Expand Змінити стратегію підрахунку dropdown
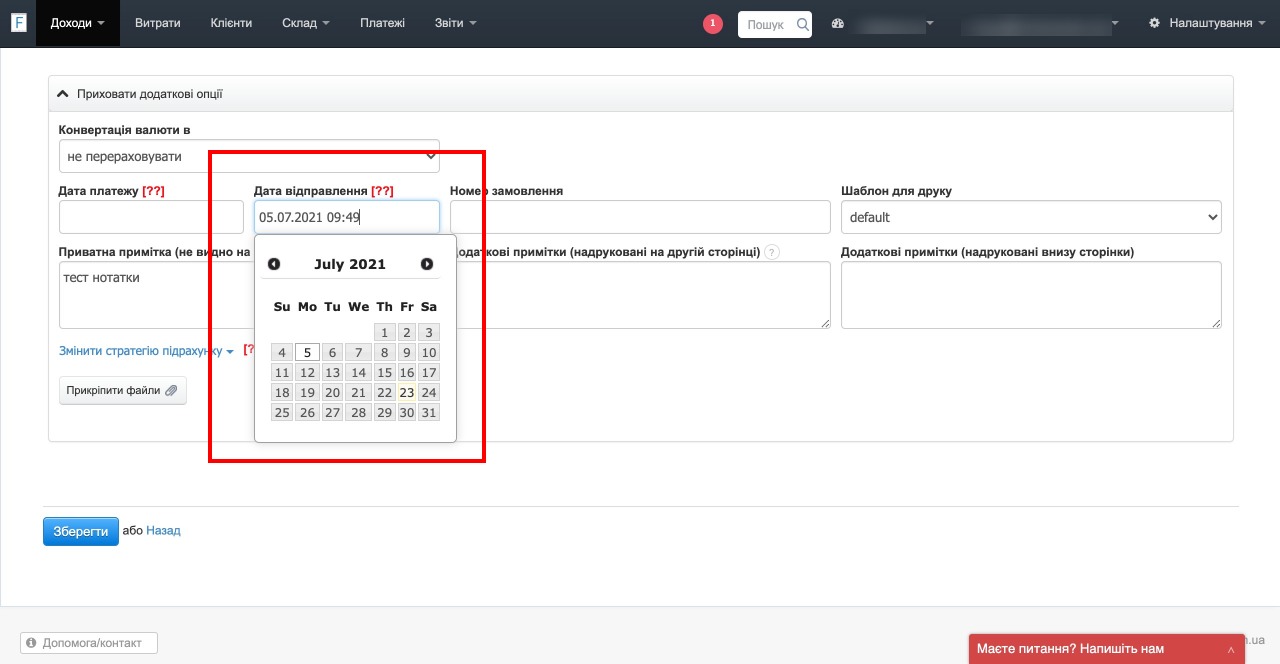1280x664 pixels. pyautogui.click(x=146, y=351)
